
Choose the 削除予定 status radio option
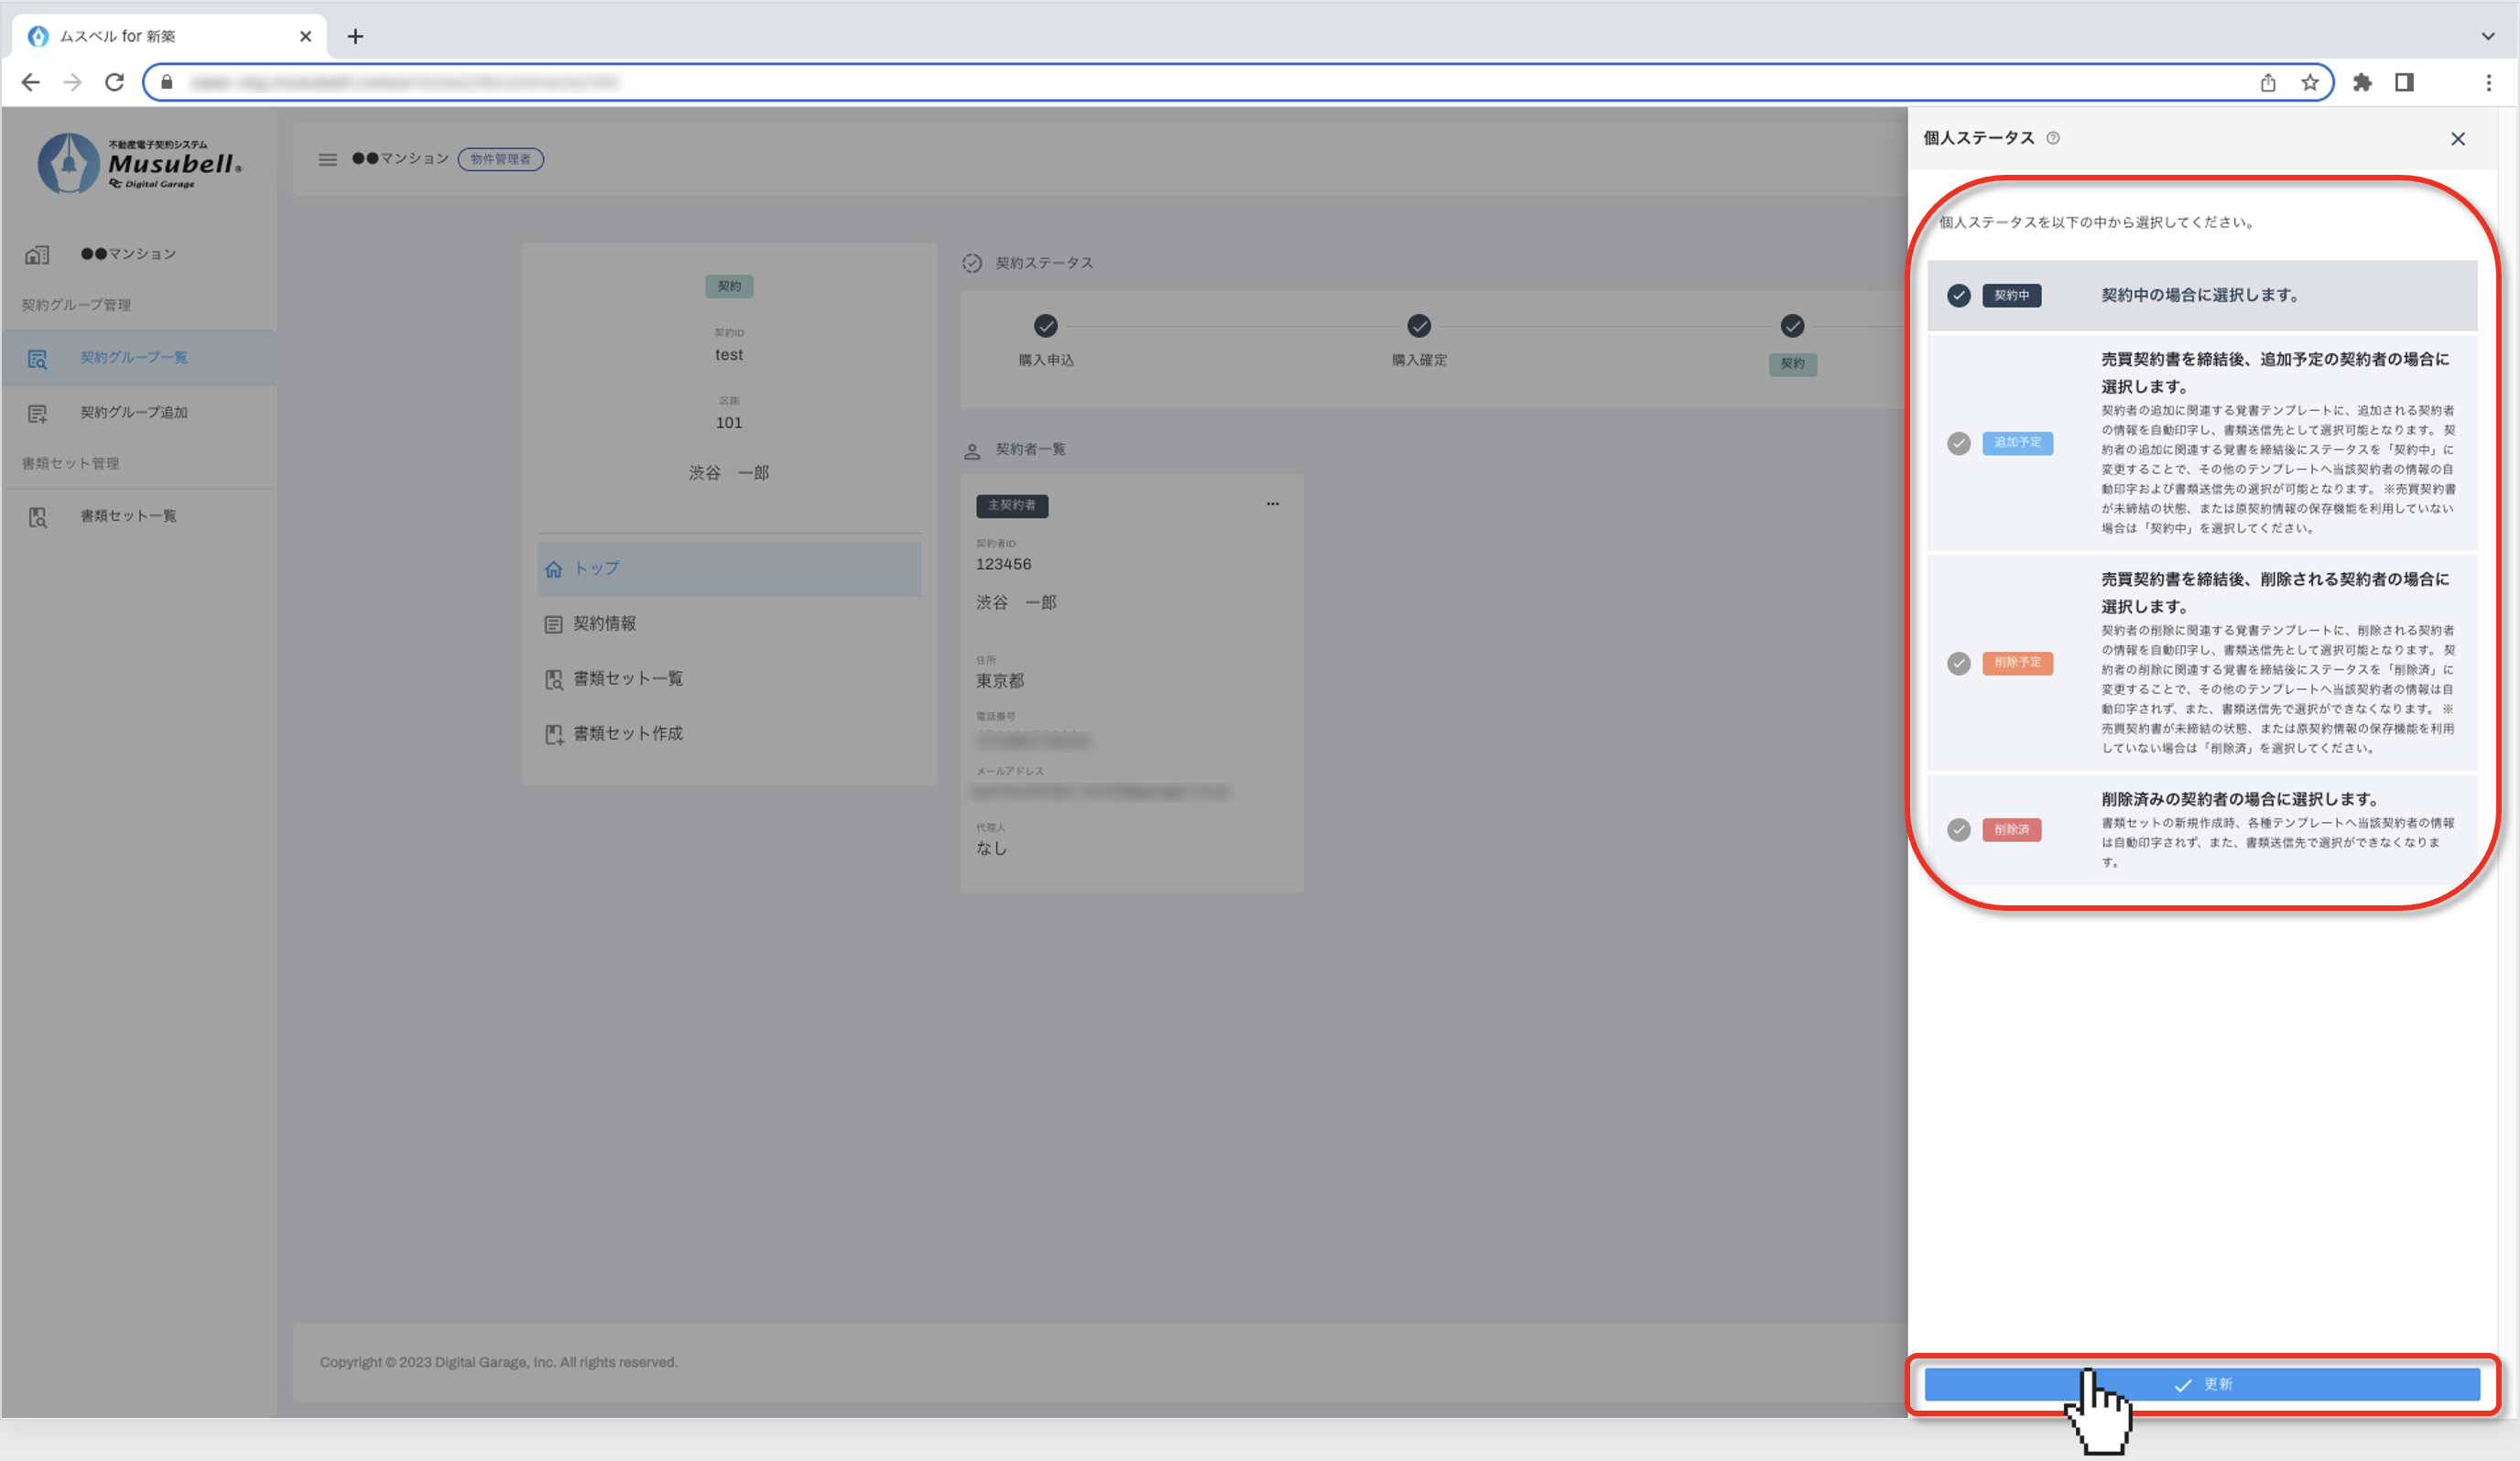point(1958,663)
